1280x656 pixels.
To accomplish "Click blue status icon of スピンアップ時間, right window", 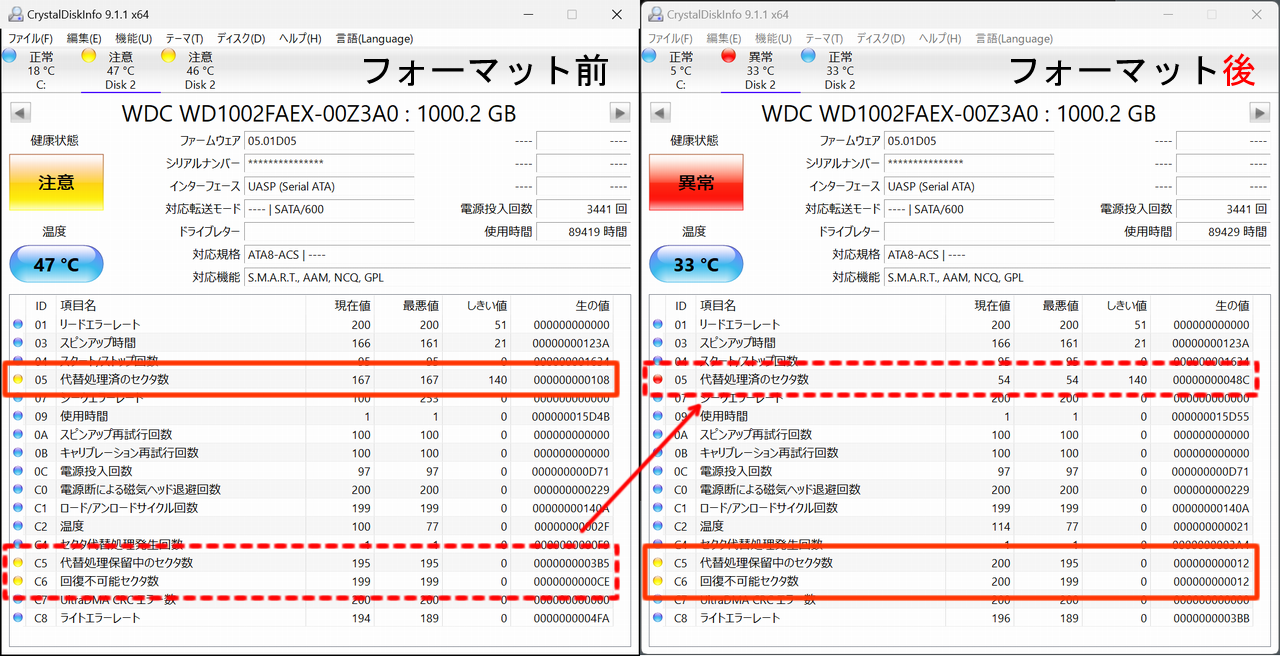I will click(657, 343).
